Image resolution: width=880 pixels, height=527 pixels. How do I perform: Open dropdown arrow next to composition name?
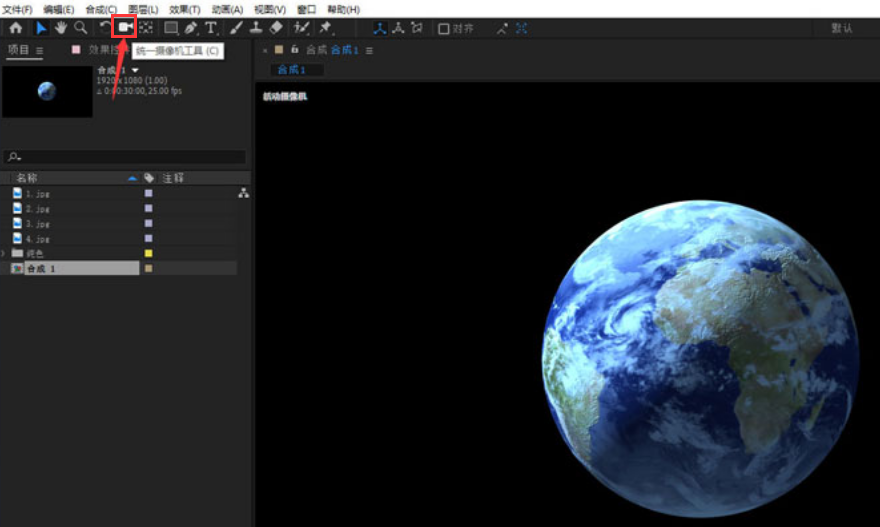pos(135,70)
